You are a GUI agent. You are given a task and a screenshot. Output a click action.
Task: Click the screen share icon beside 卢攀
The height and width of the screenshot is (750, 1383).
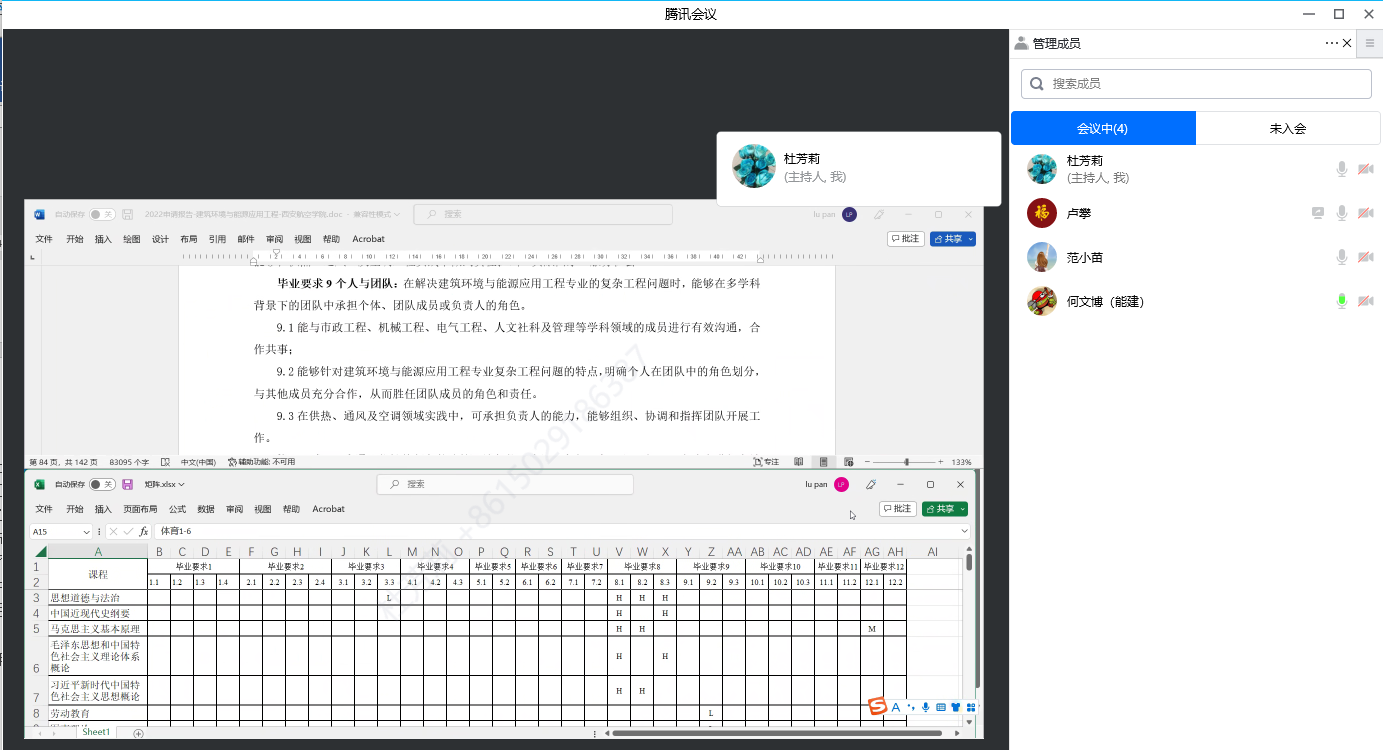click(1319, 213)
